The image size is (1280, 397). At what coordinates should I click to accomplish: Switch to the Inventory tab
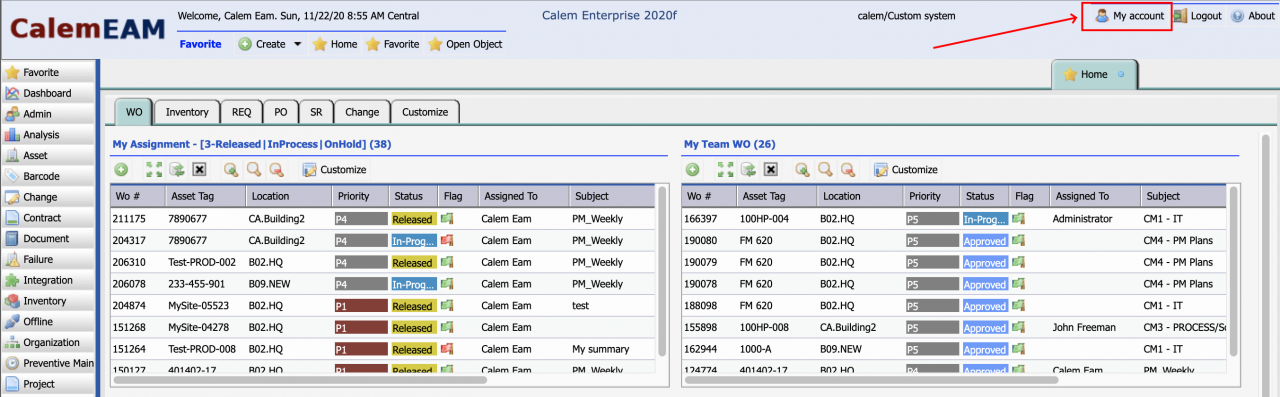coord(187,112)
